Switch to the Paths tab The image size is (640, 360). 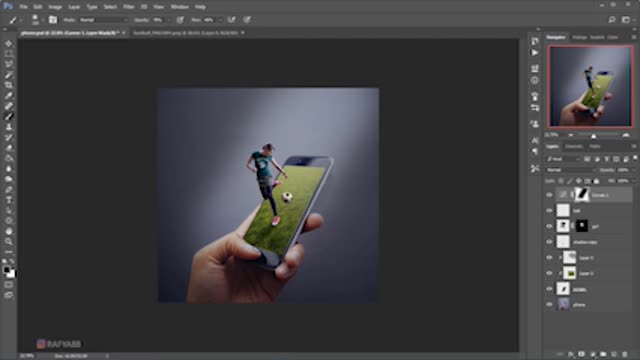coord(595,146)
